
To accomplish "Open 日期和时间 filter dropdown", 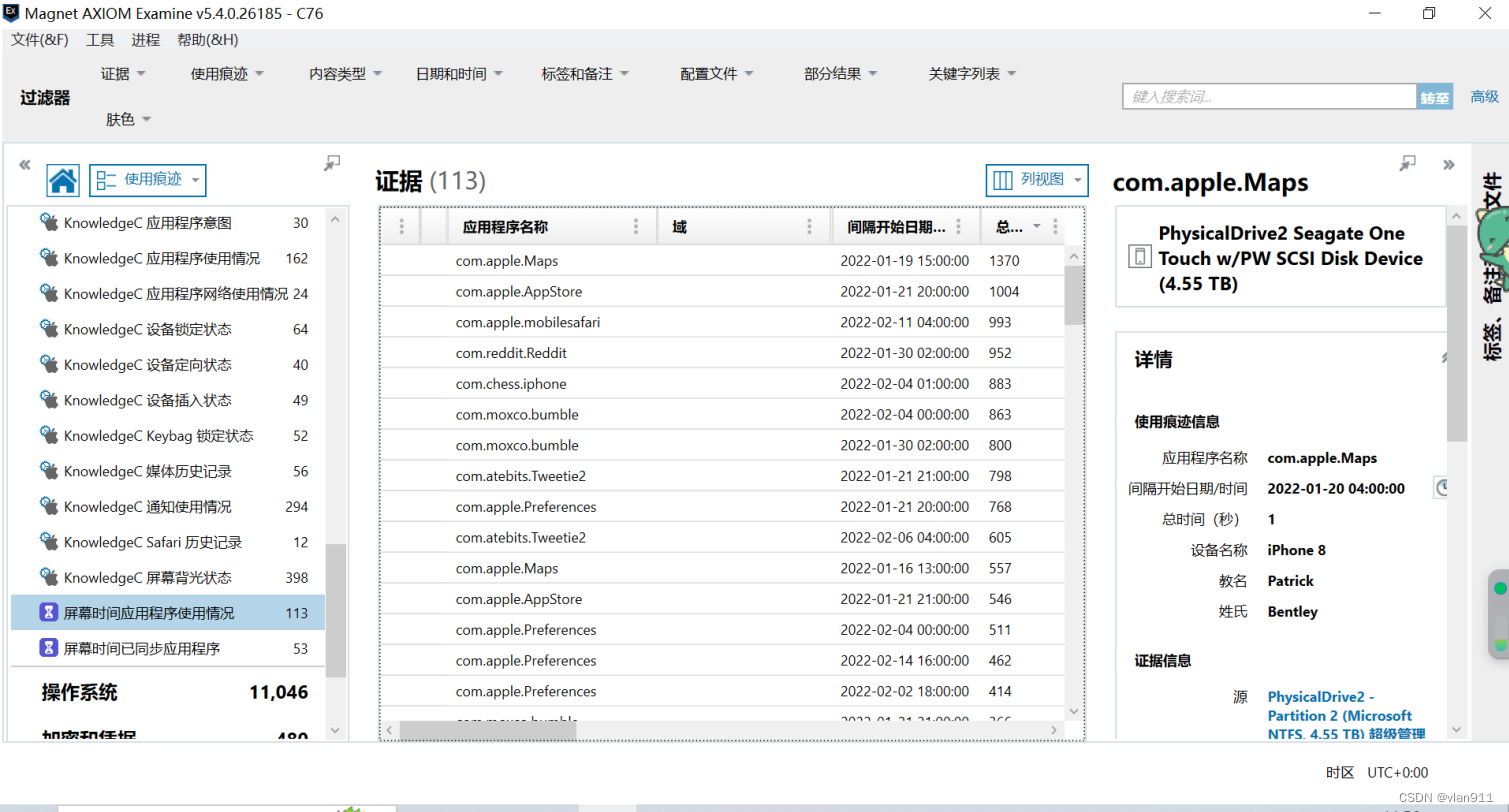I will pos(459,74).
